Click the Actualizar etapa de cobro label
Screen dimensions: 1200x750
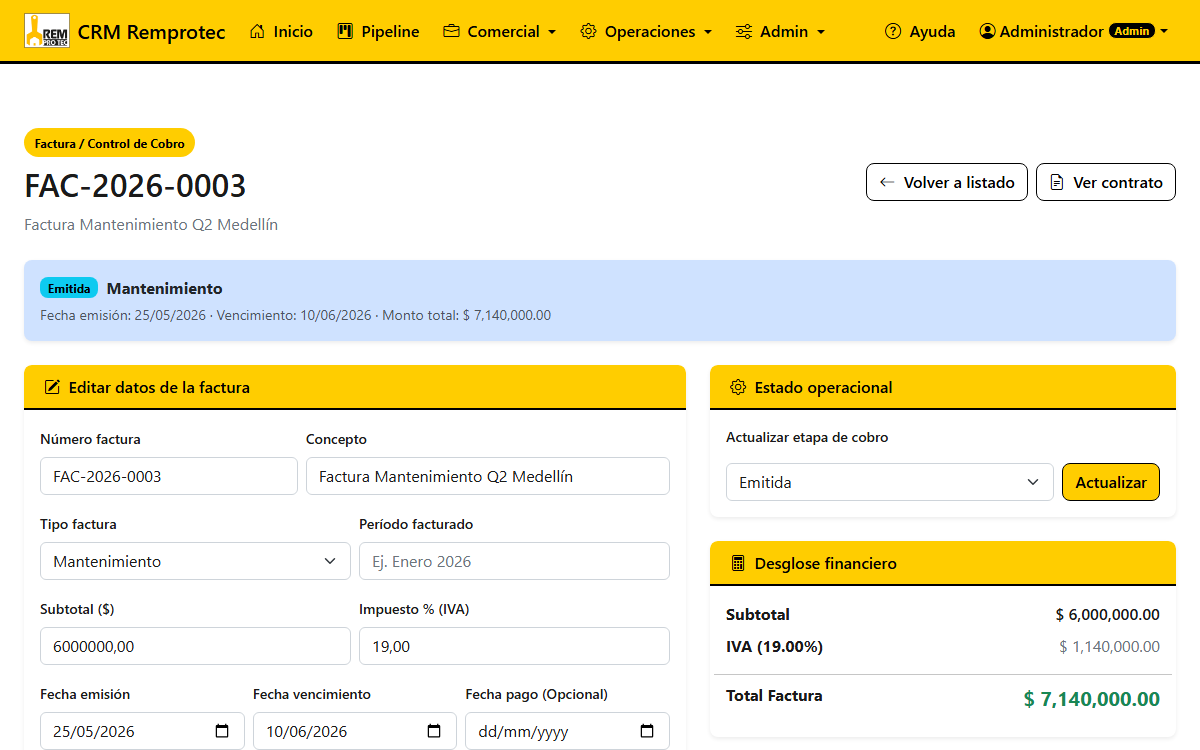pos(807,437)
